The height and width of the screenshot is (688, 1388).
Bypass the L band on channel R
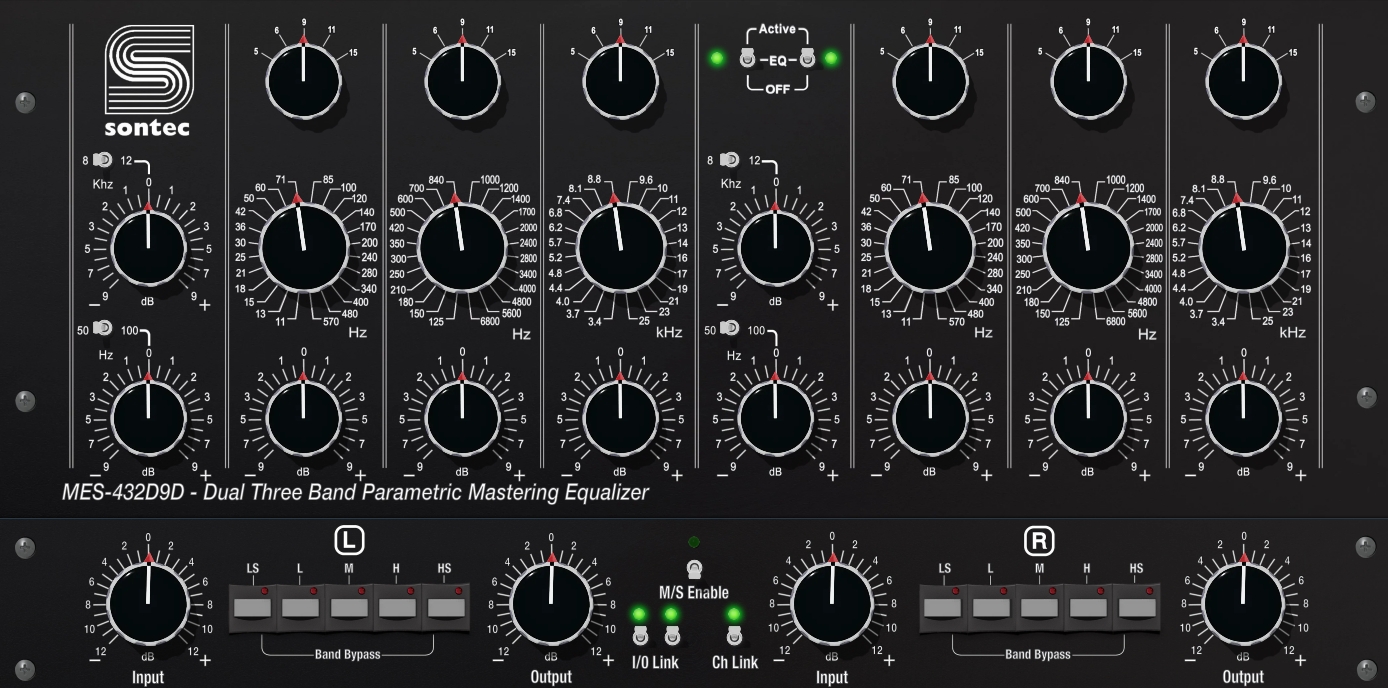[991, 606]
